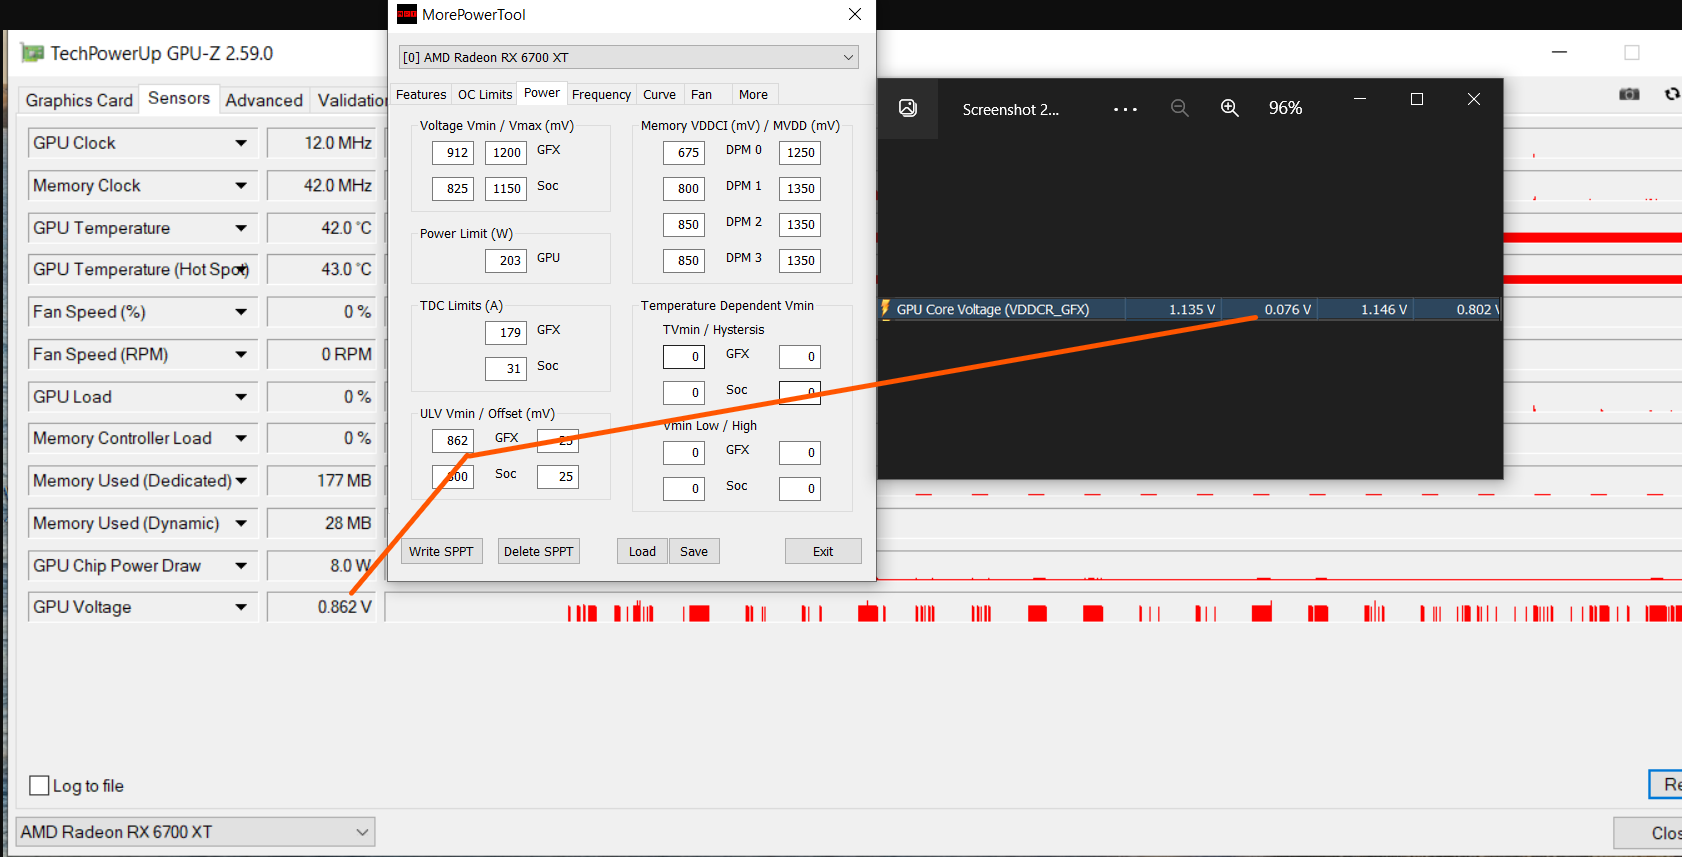1682x857 pixels.
Task: Open the Frequency tab
Action: pyautogui.click(x=601, y=95)
